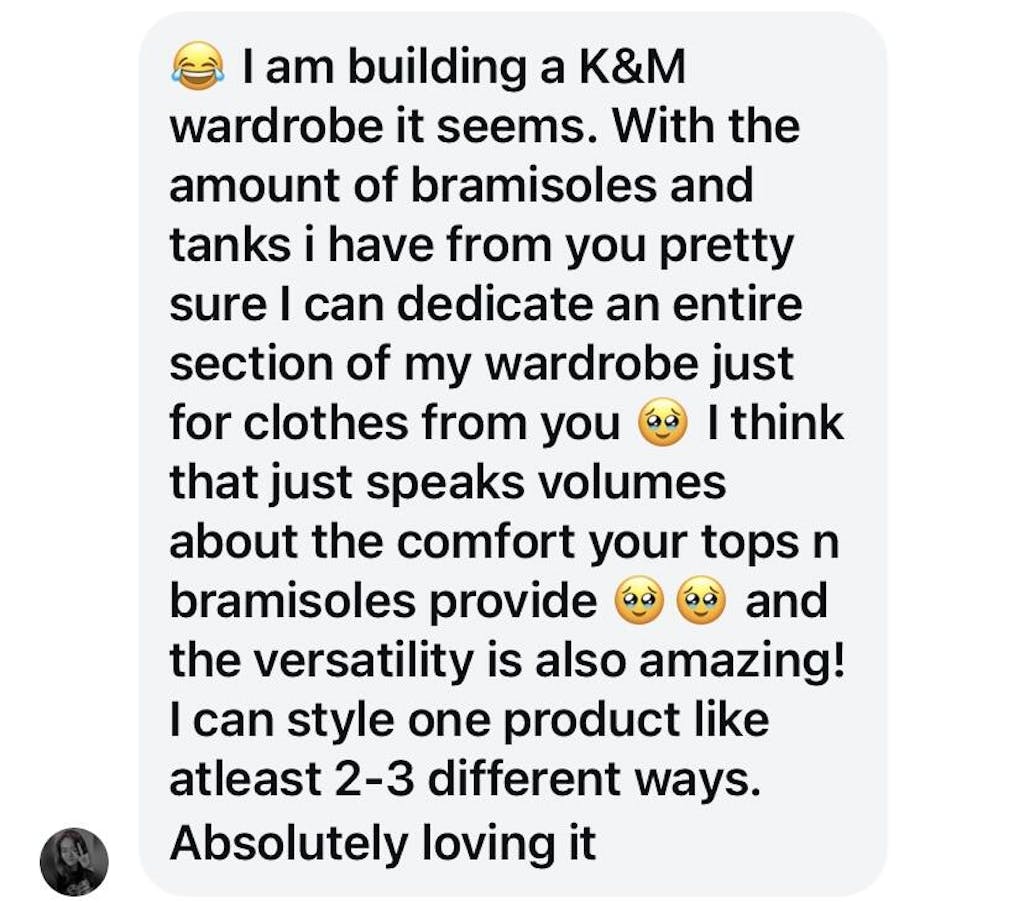The image size is (1024, 903).
Task: Click the word 'section' in the message
Action: (251, 363)
